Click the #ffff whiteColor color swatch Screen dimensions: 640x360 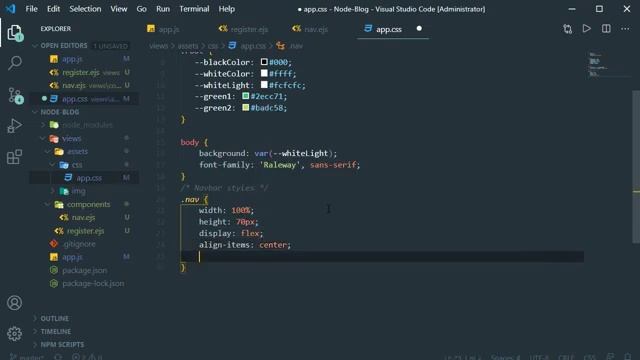click(264, 73)
